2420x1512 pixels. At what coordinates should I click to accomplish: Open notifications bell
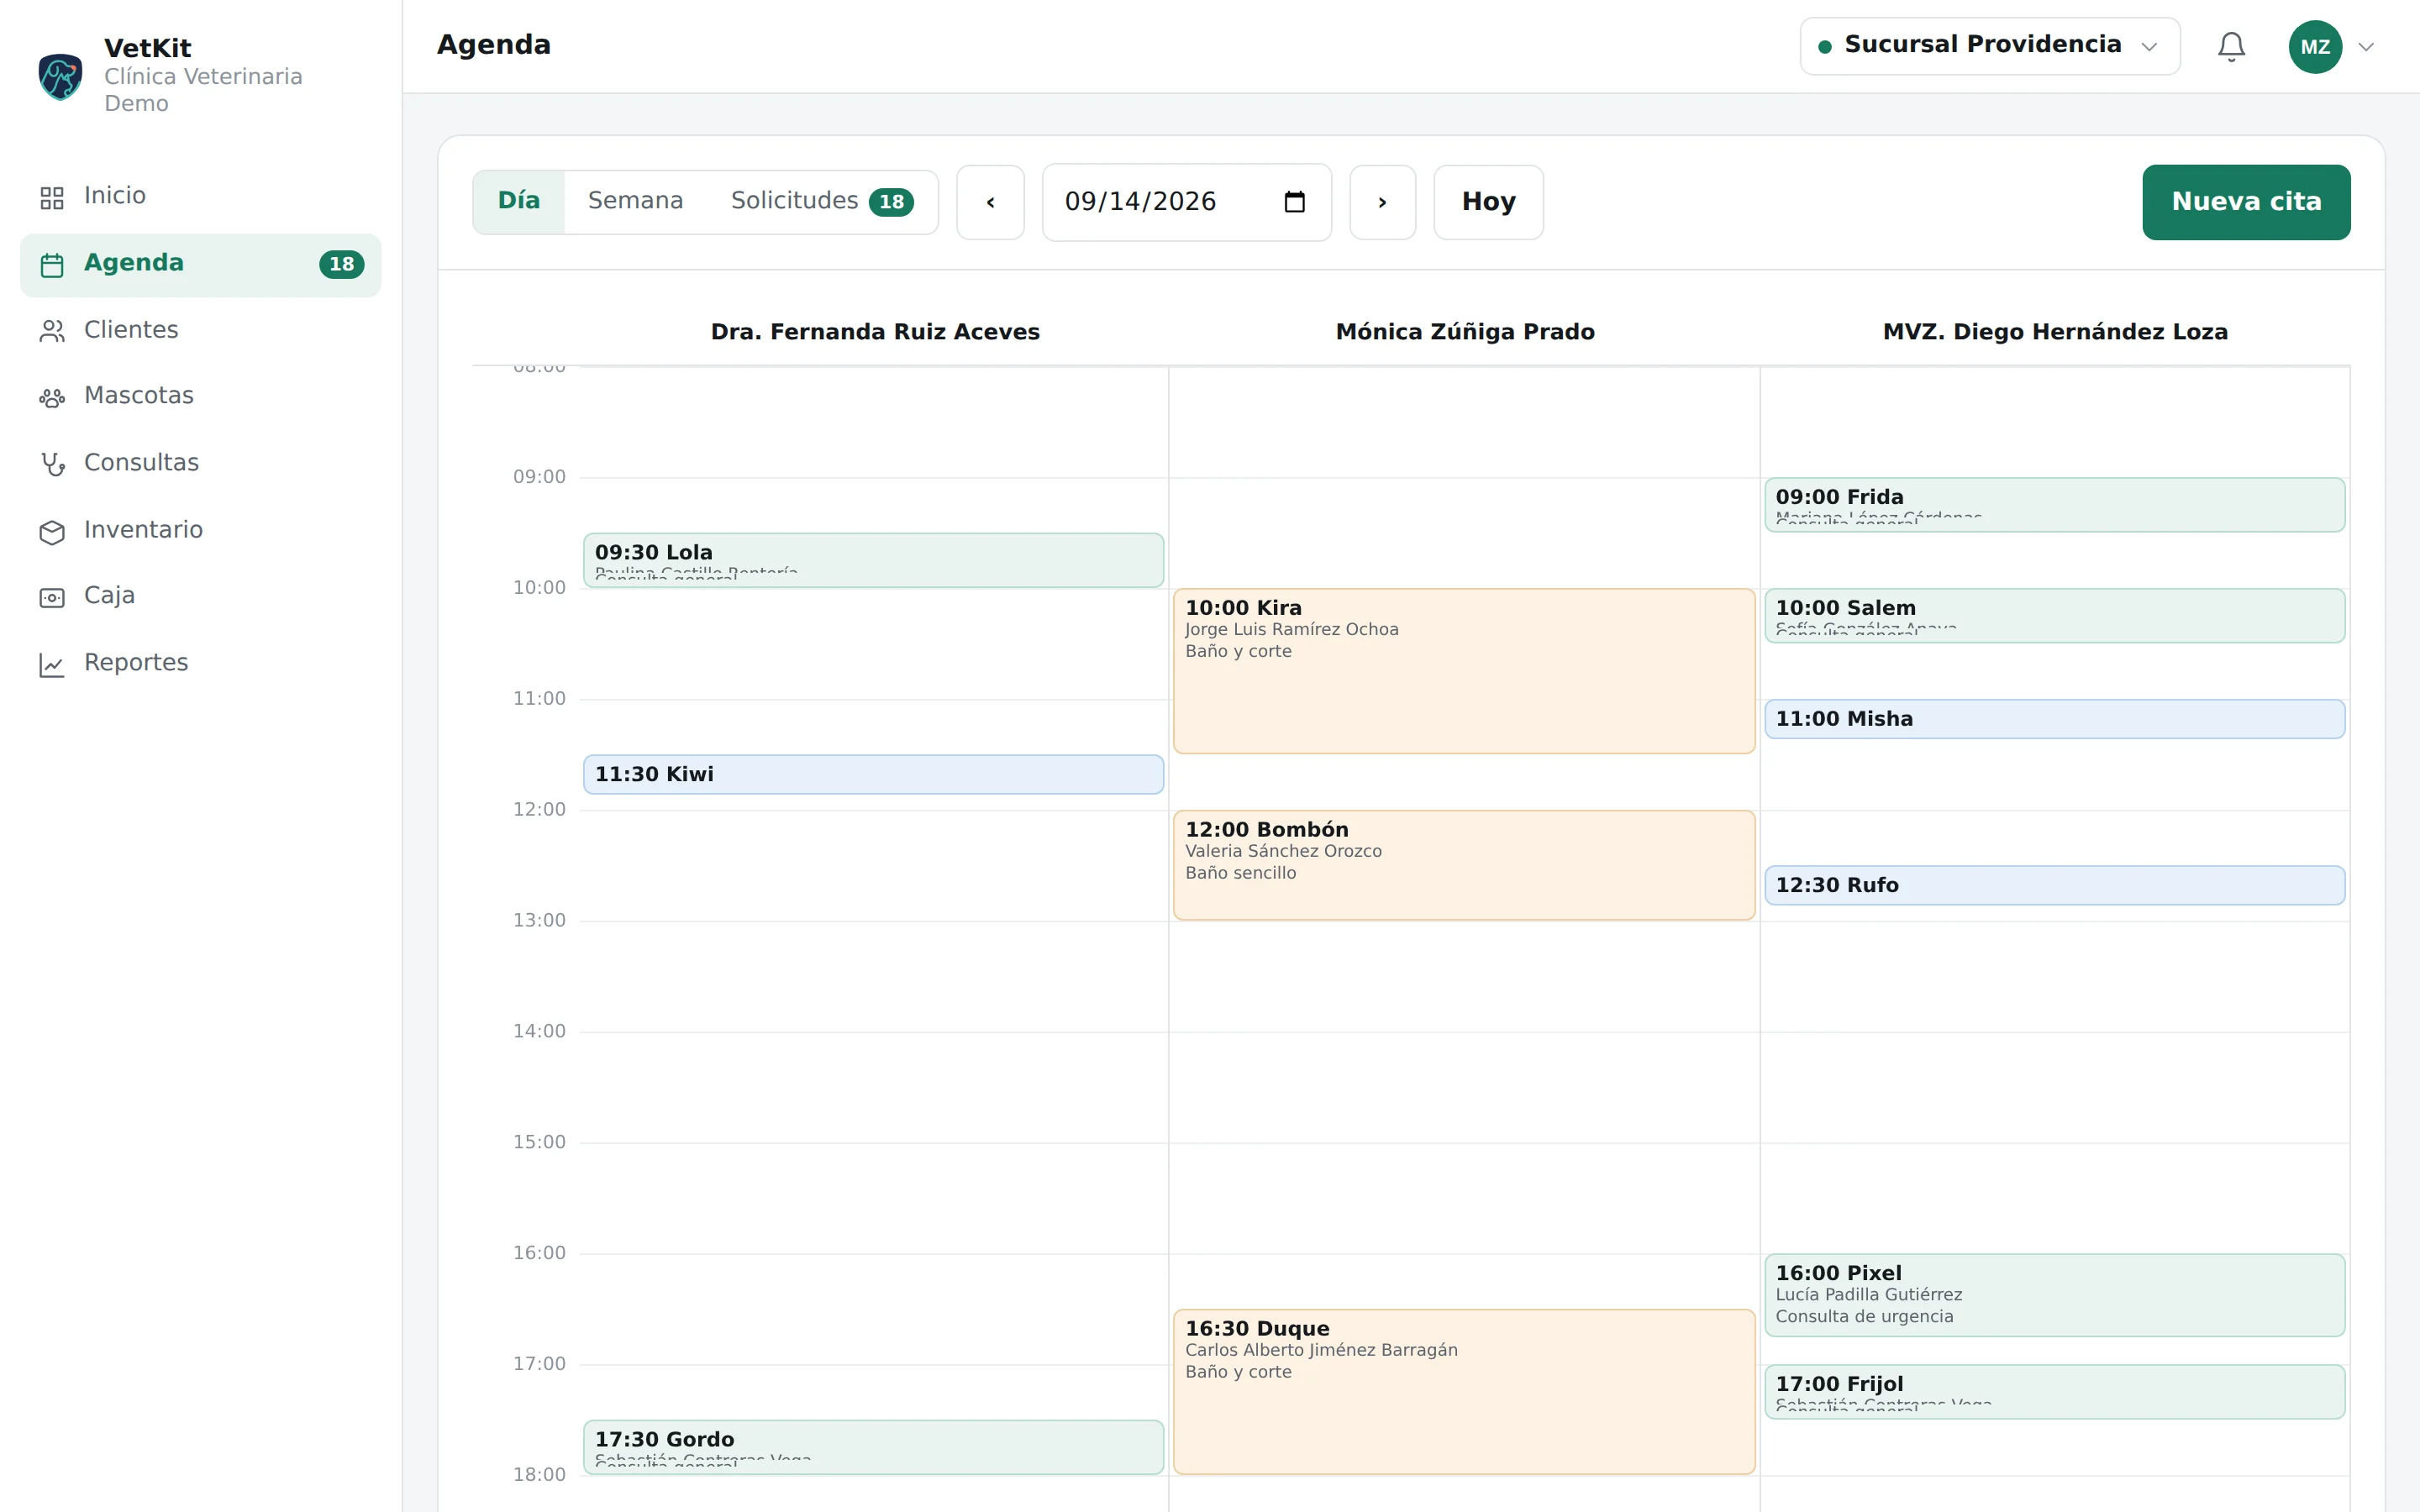2231,47
